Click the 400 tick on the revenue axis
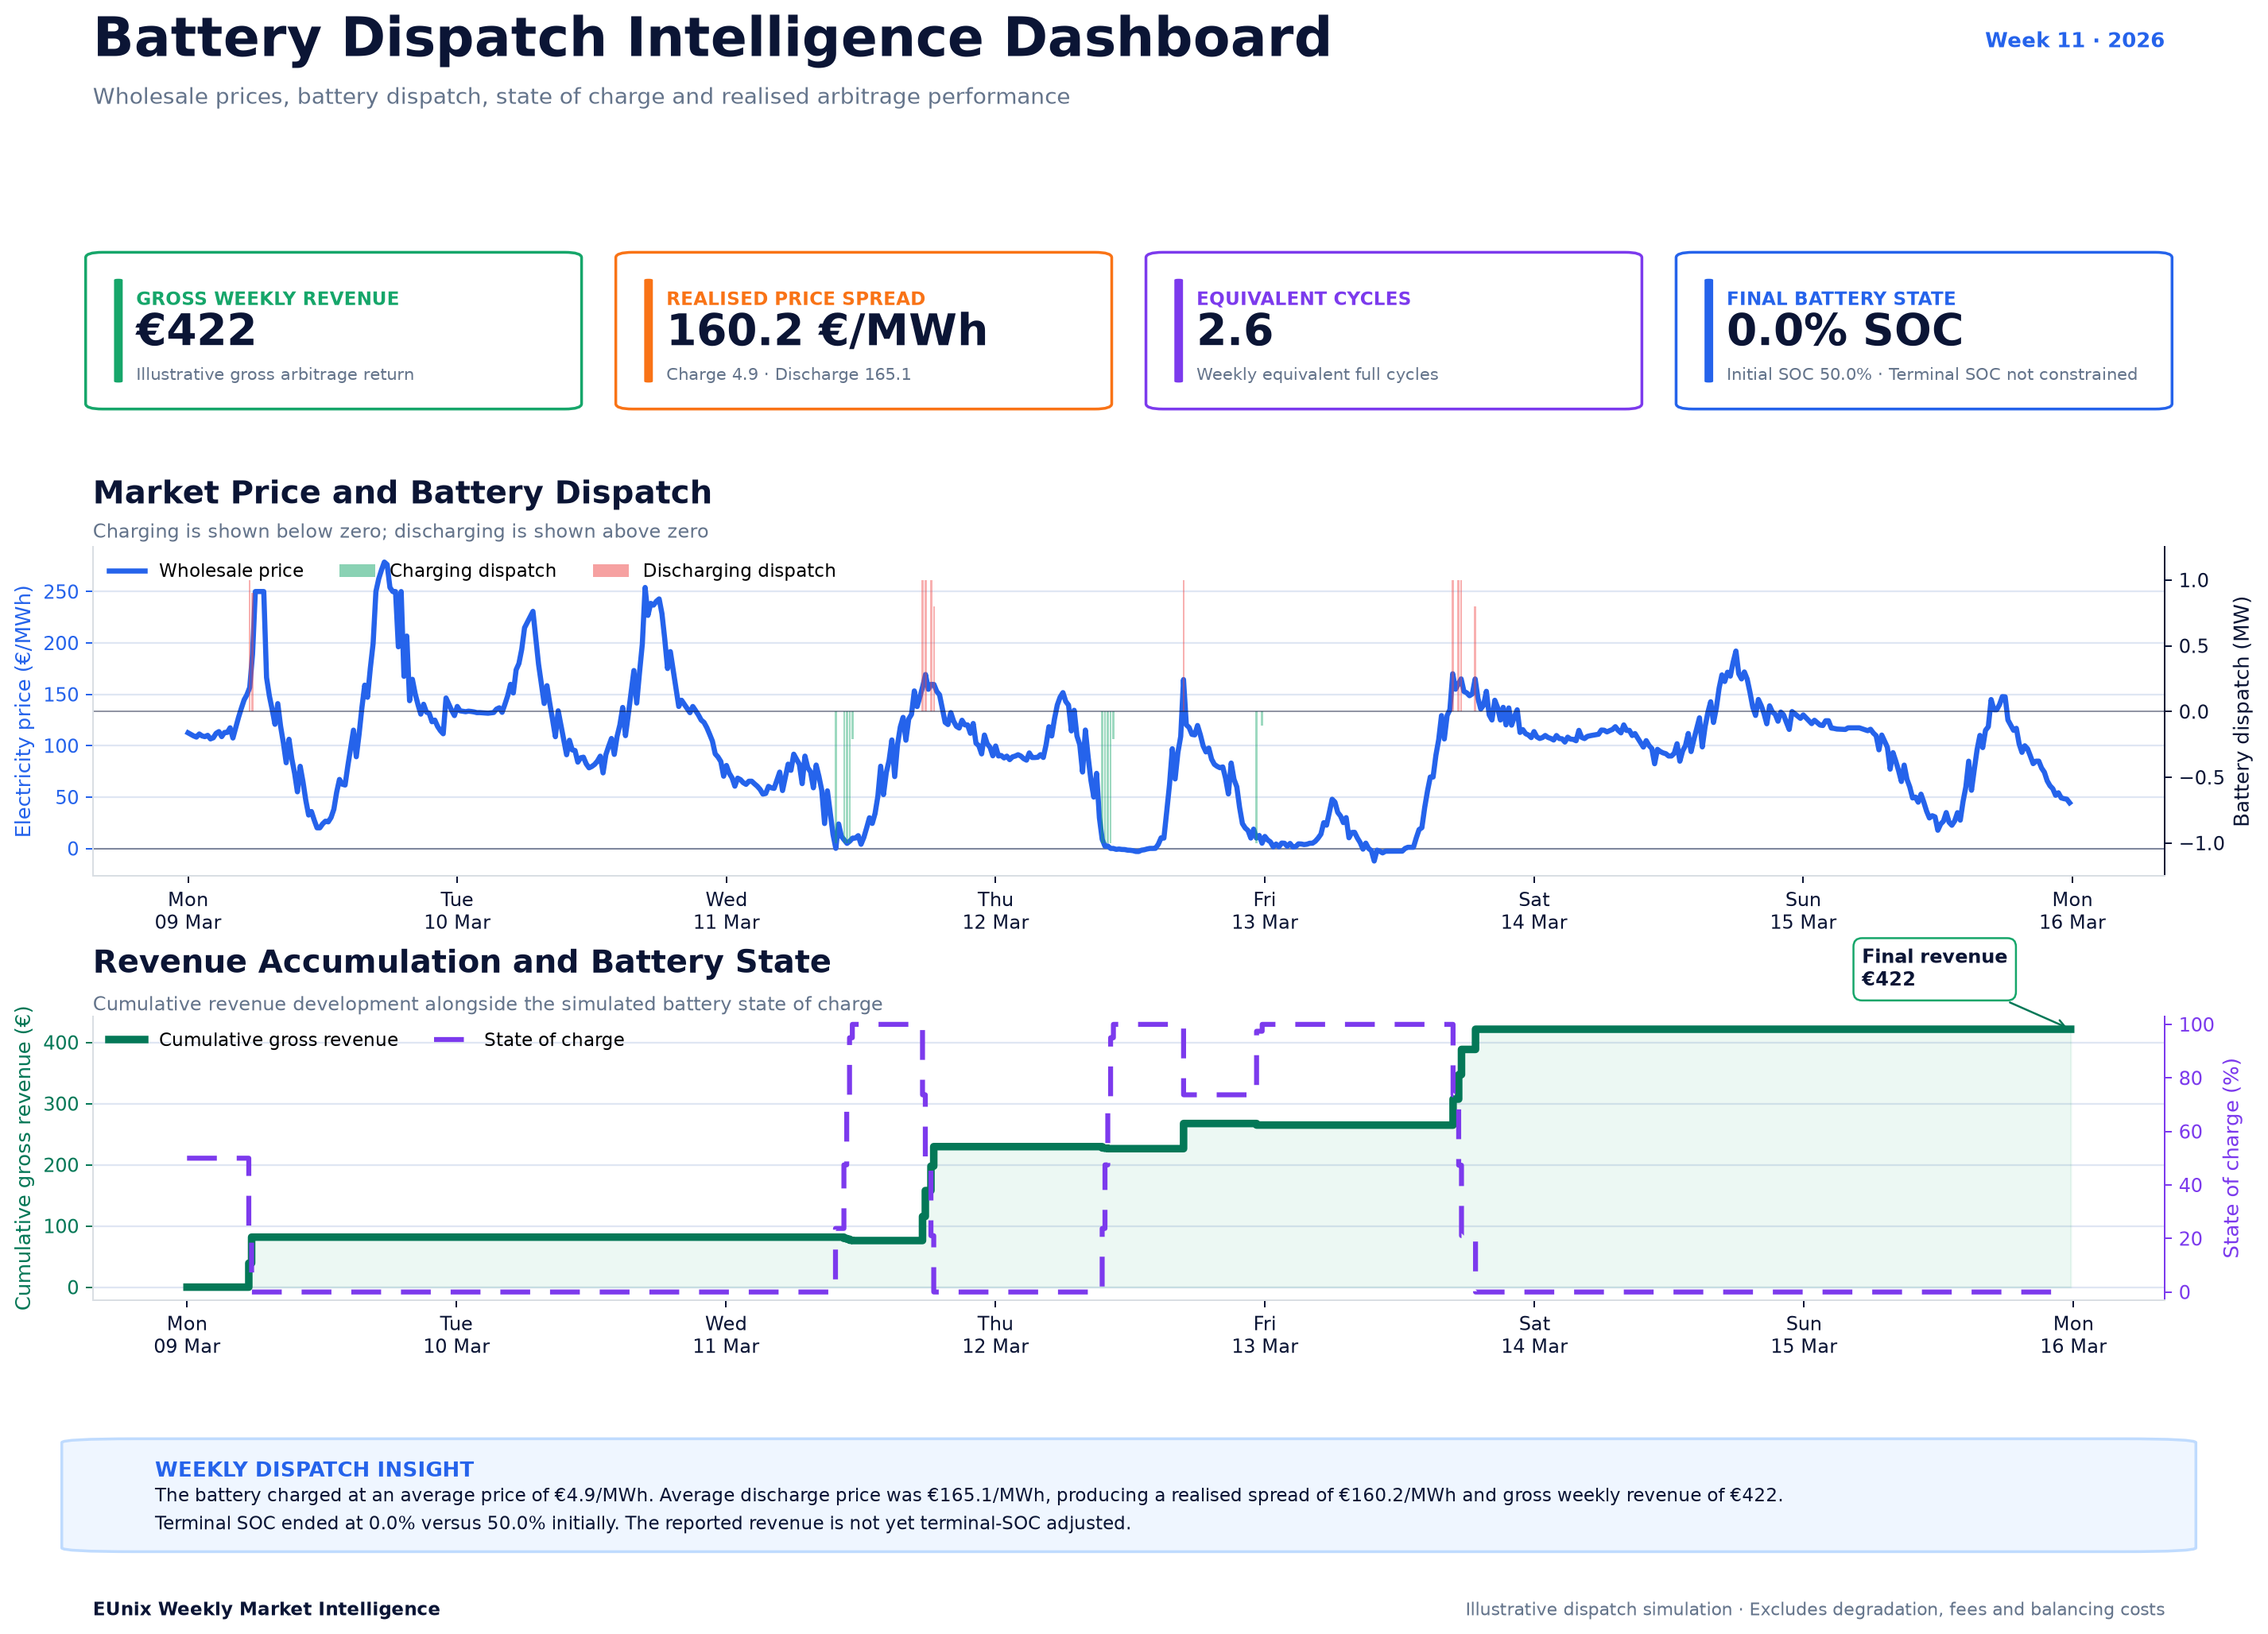Viewport: 2268px width, 1634px height. (61, 1042)
